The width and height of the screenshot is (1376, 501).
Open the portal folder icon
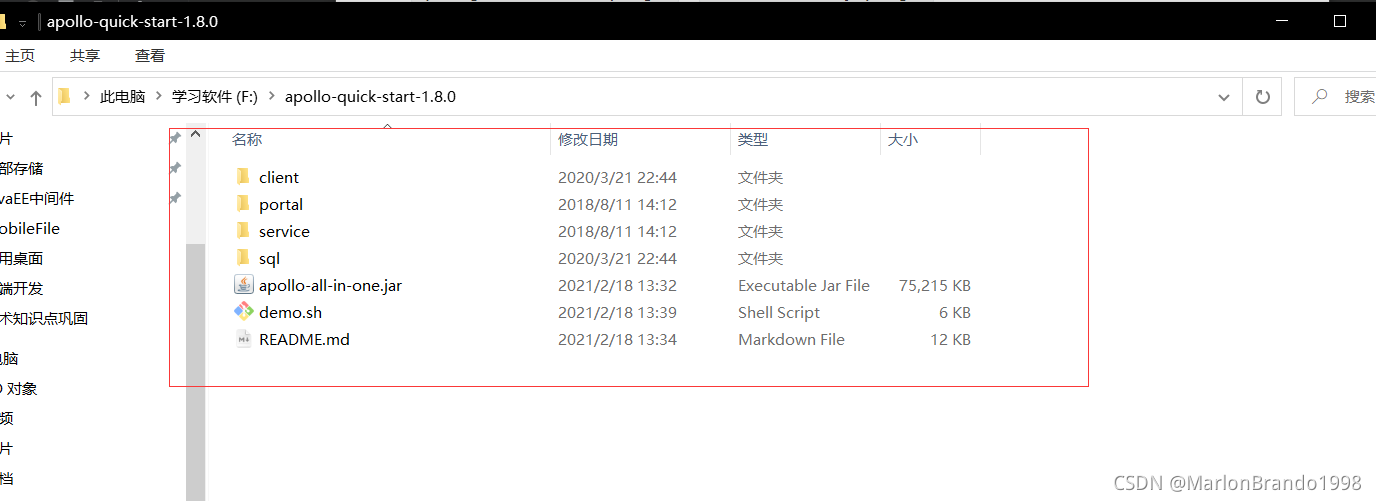pyautogui.click(x=243, y=204)
